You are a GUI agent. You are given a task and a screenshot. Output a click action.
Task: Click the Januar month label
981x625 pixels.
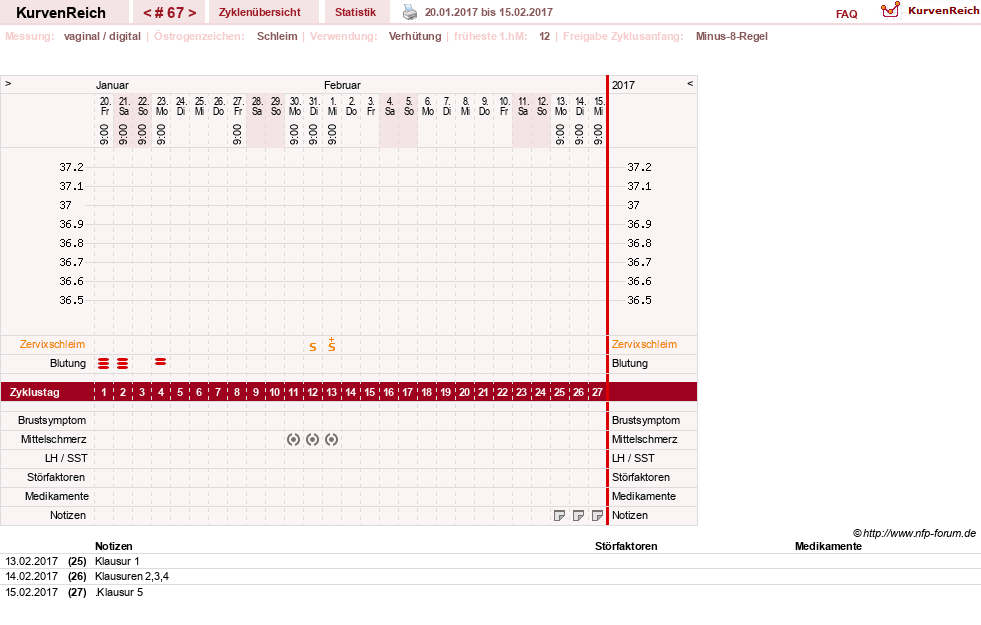tap(112, 85)
